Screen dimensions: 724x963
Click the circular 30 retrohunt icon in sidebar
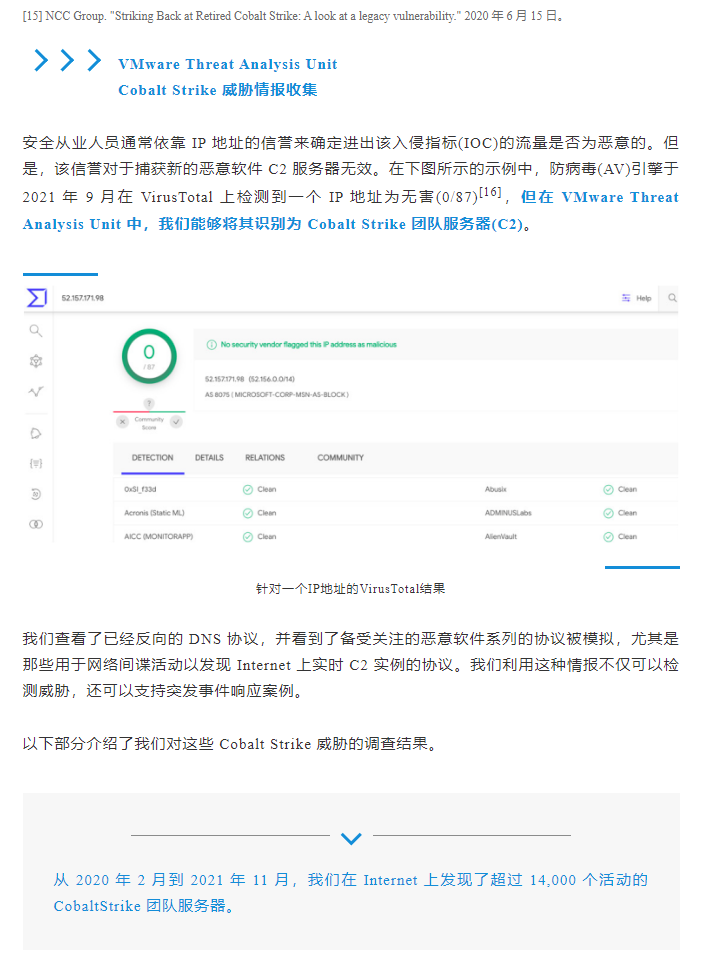36,494
